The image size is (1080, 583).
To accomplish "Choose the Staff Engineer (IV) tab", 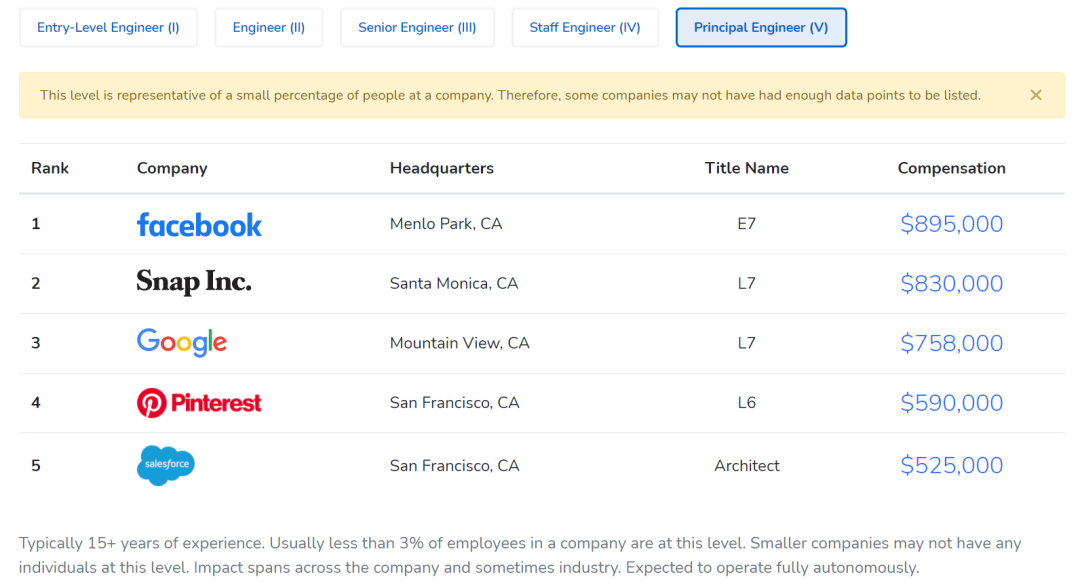I will pyautogui.click(x=585, y=28).
